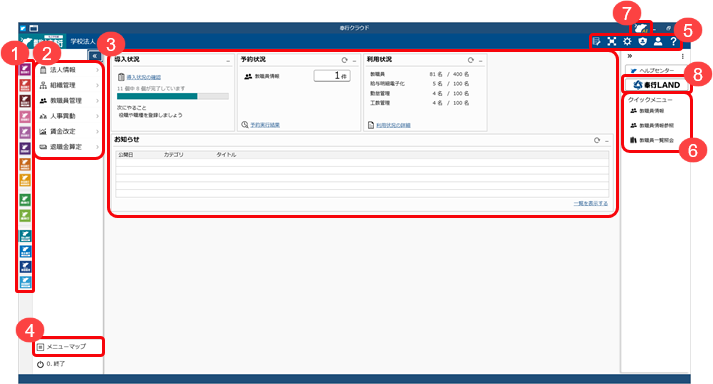Open the vertical dots menu in right panel

coord(683,56)
